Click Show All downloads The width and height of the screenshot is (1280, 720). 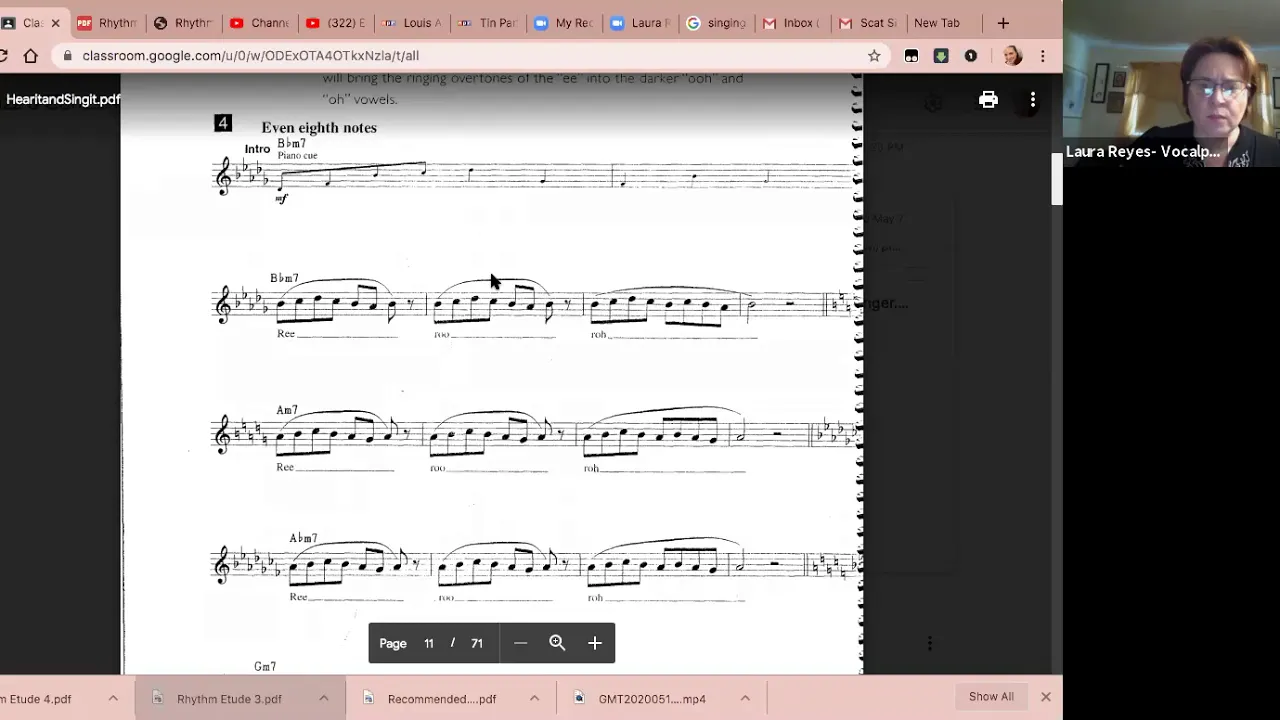click(991, 697)
